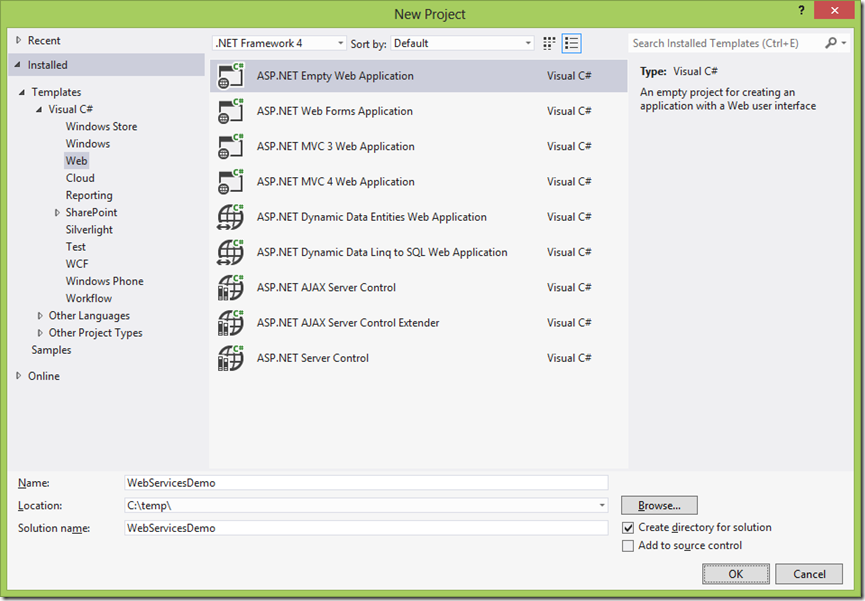Enable Add to source control
The image size is (865, 601).
click(x=628, y=546)
